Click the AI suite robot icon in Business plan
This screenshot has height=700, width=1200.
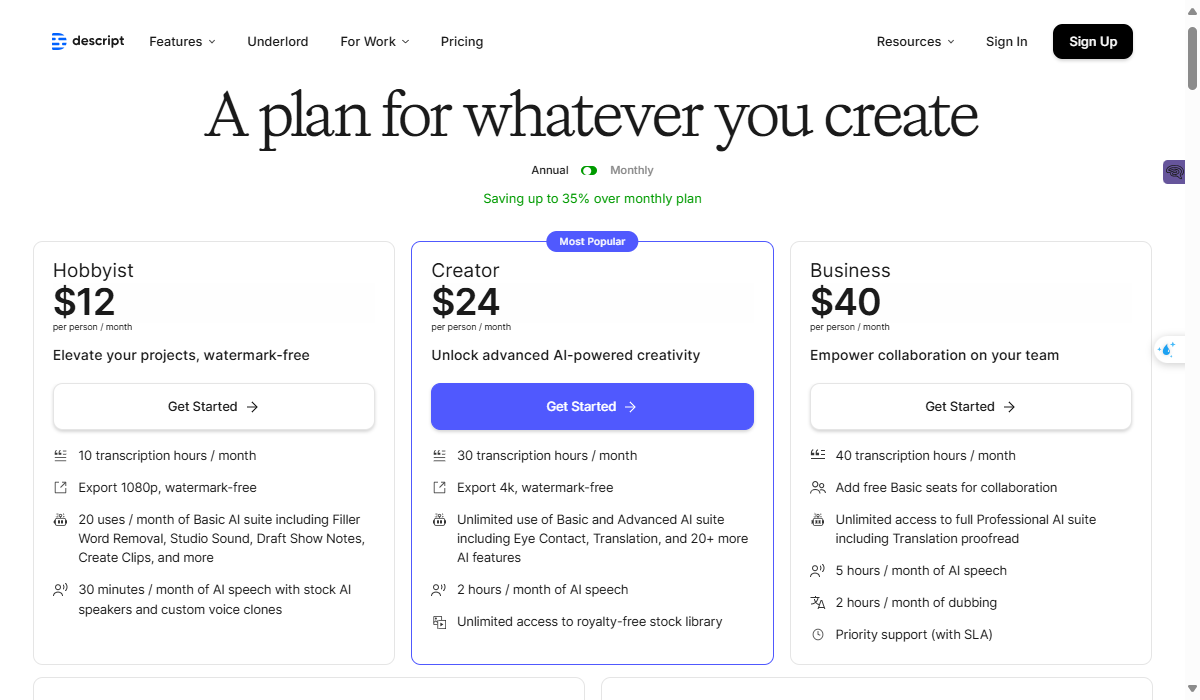[818, 520]
